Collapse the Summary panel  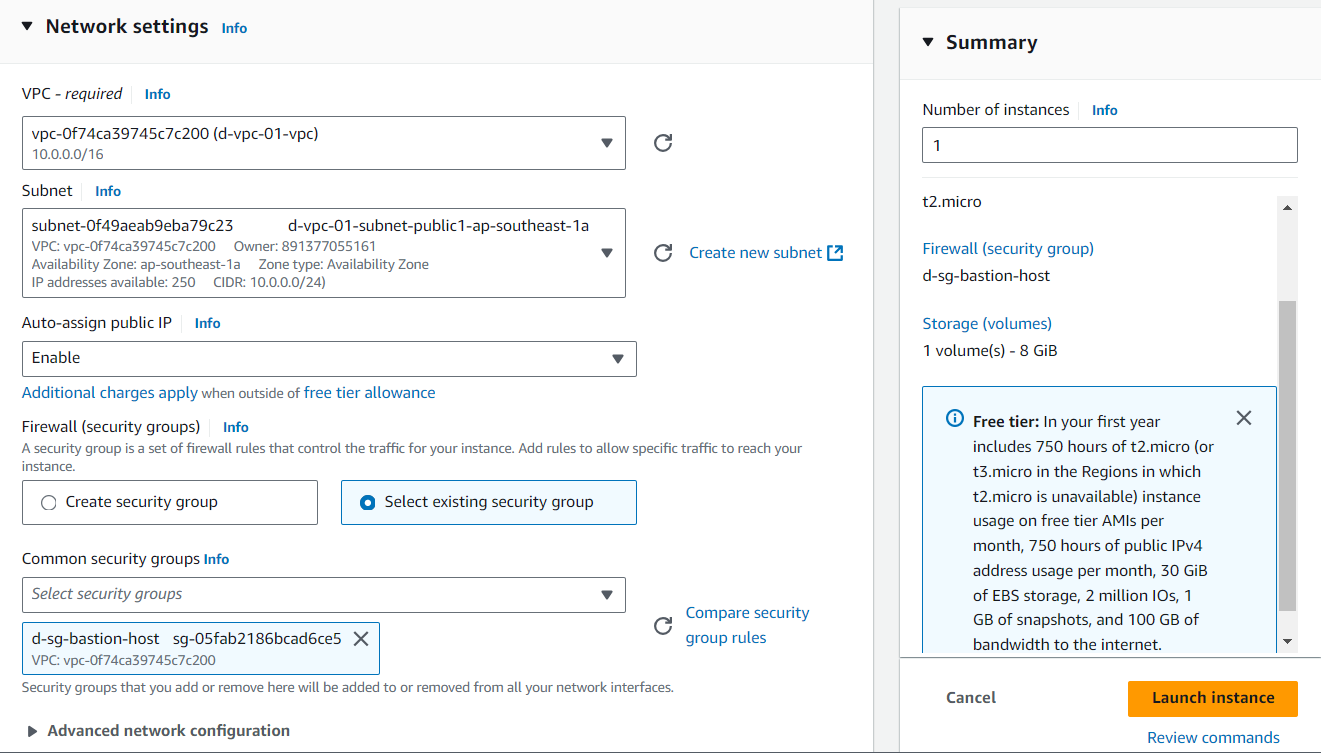tap(927, 42)
